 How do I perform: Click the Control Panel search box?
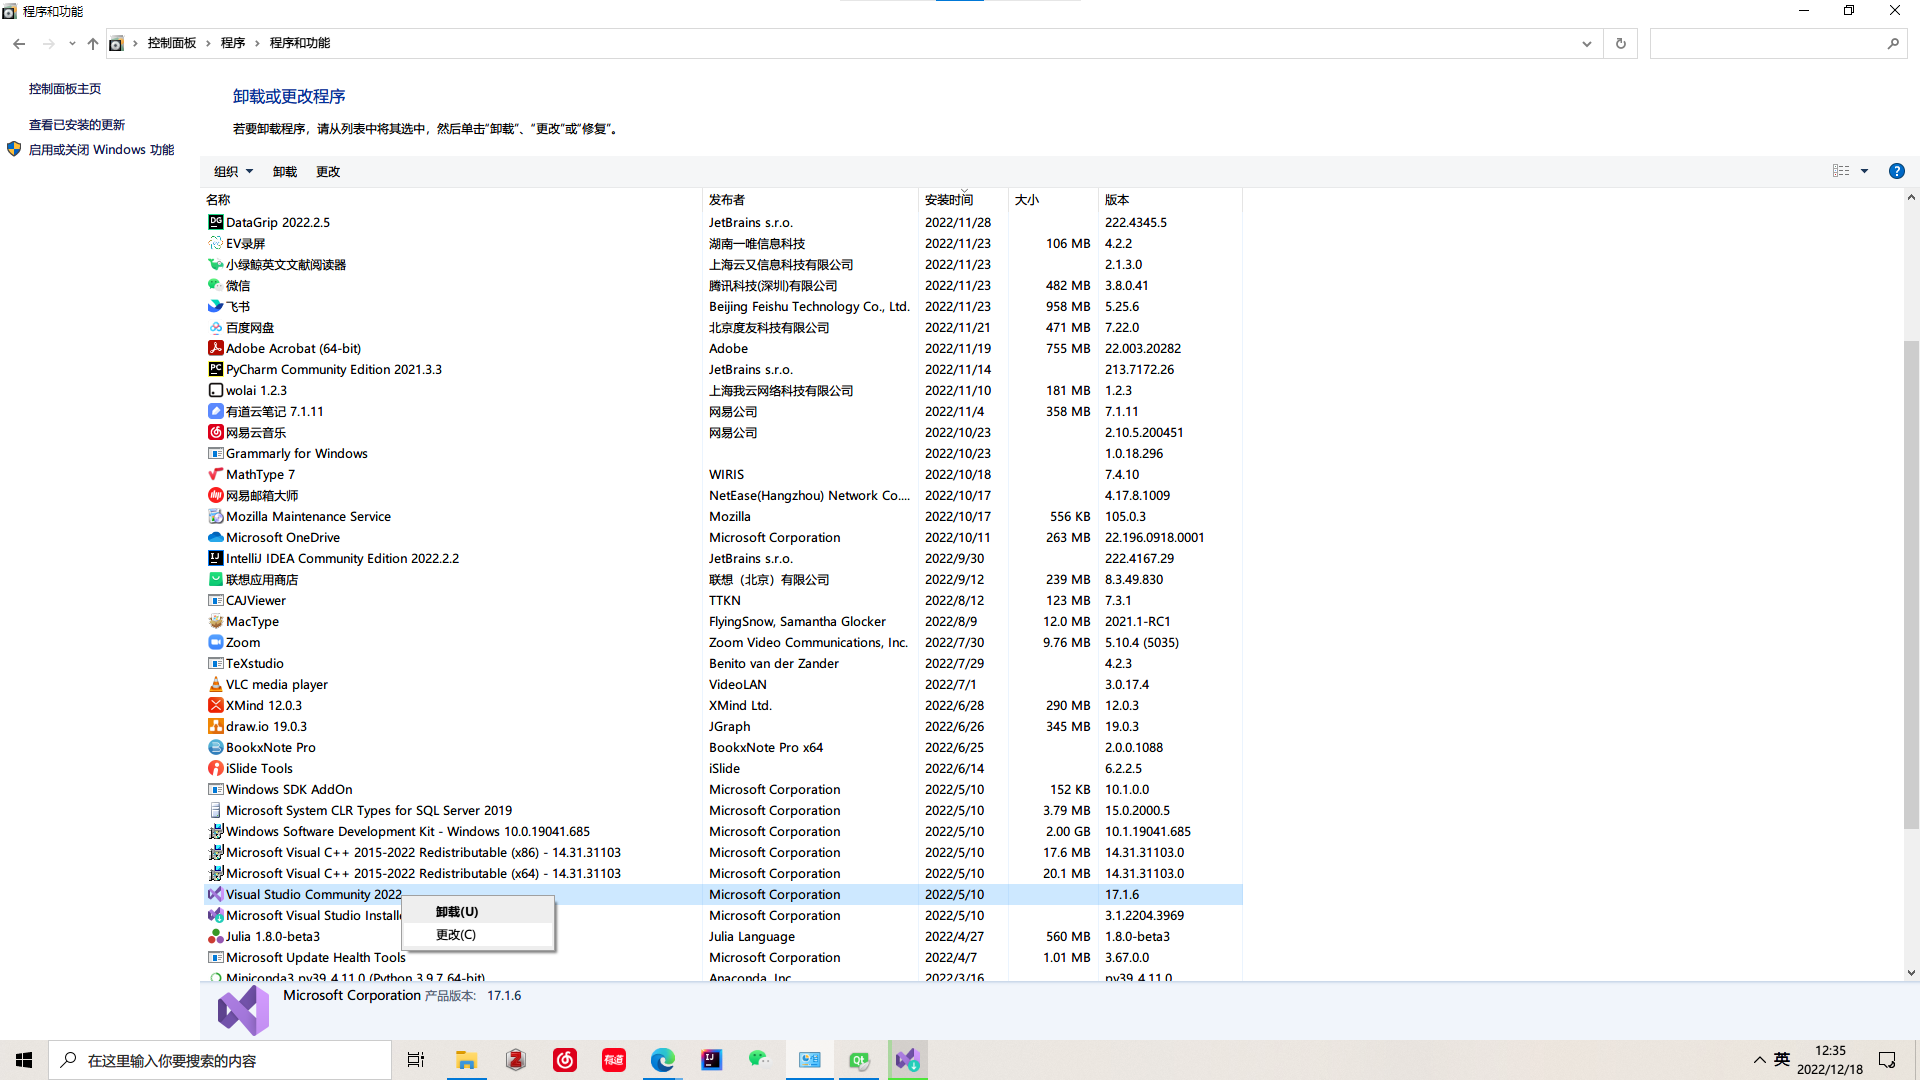(1767, 43)
